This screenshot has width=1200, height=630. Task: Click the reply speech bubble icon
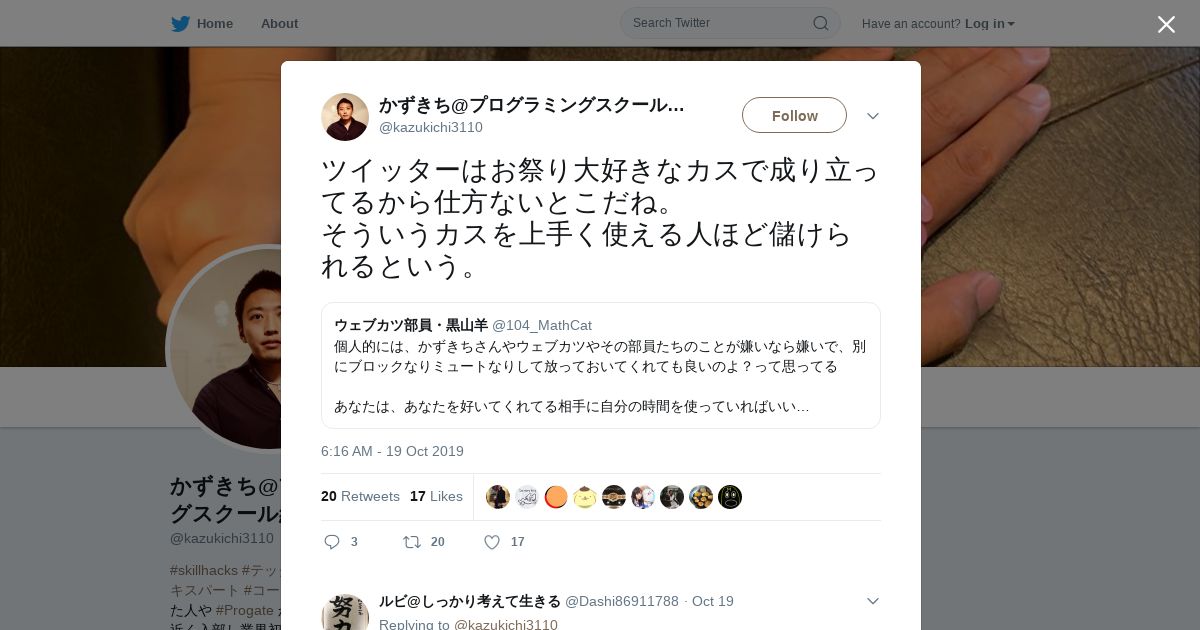pos(332,542)
